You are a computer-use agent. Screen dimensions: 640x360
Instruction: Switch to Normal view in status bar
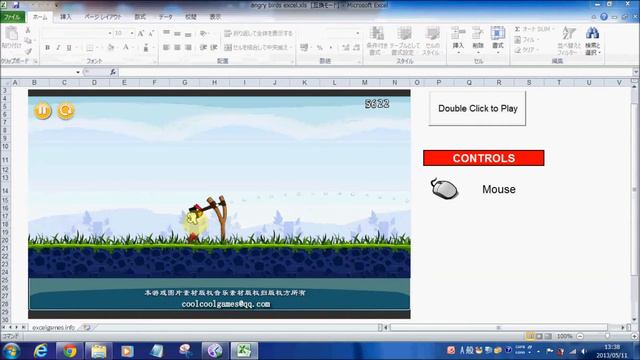(x=530, y=336)
